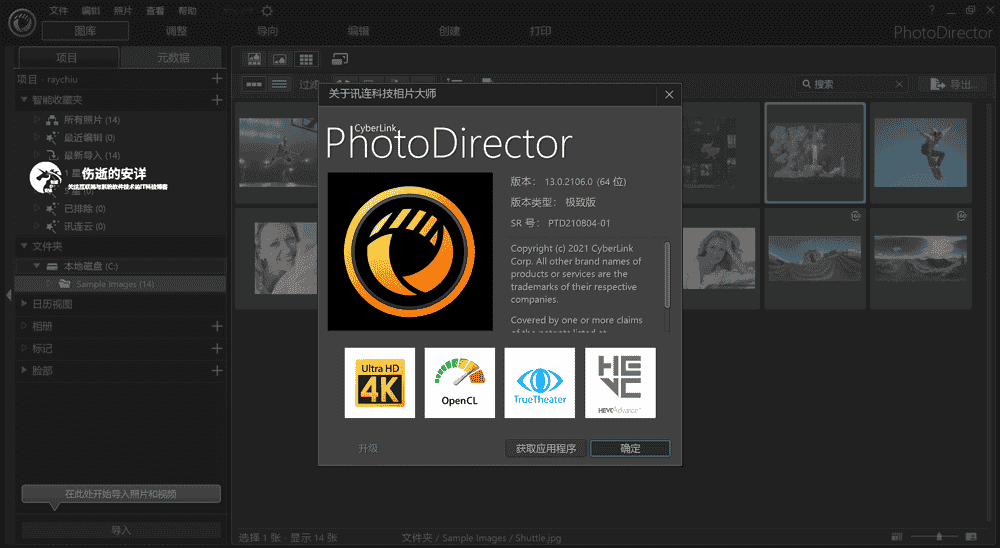1000x548 pixels.
Task: Add a new album with 相册 plus icon
Action: pyautogui.click(x=217, y=326)
